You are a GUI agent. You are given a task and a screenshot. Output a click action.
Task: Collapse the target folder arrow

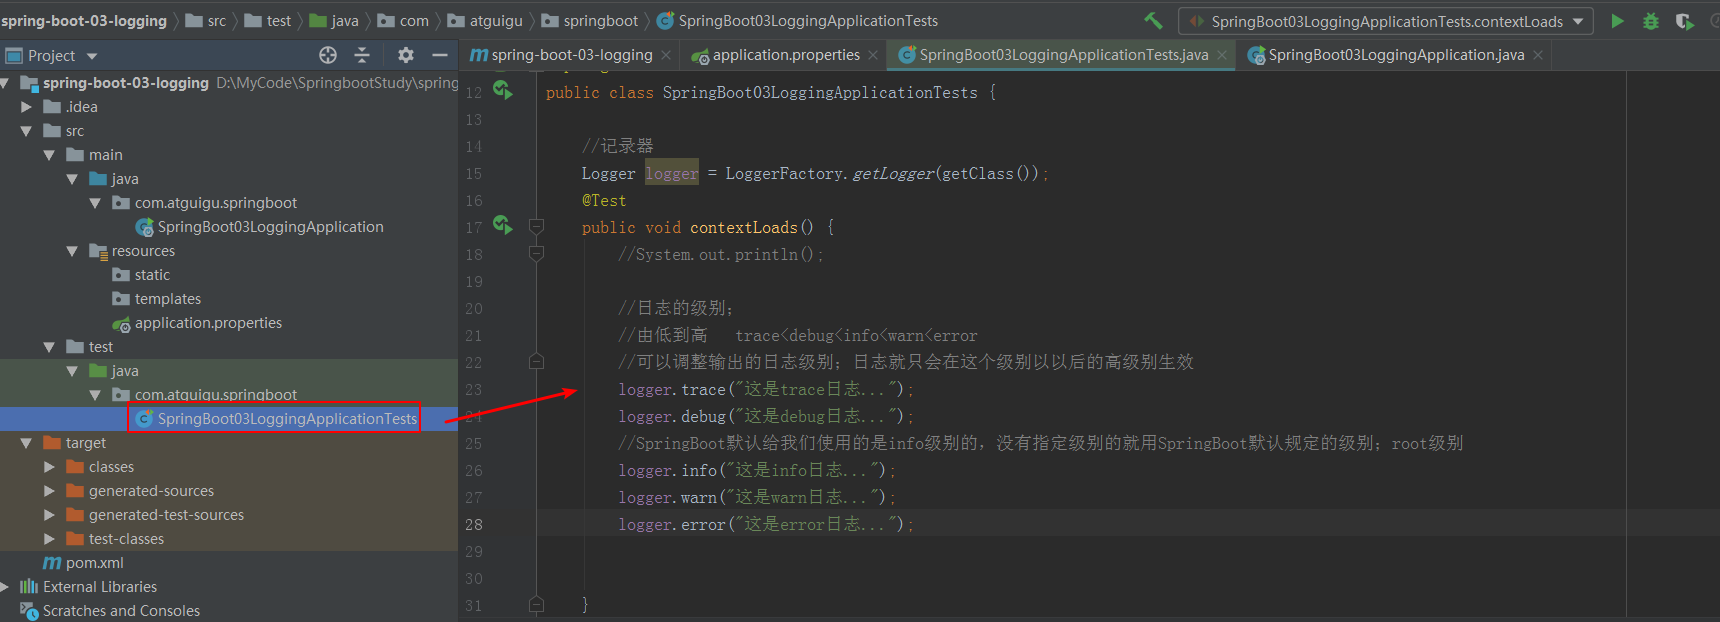coord(26,443)
